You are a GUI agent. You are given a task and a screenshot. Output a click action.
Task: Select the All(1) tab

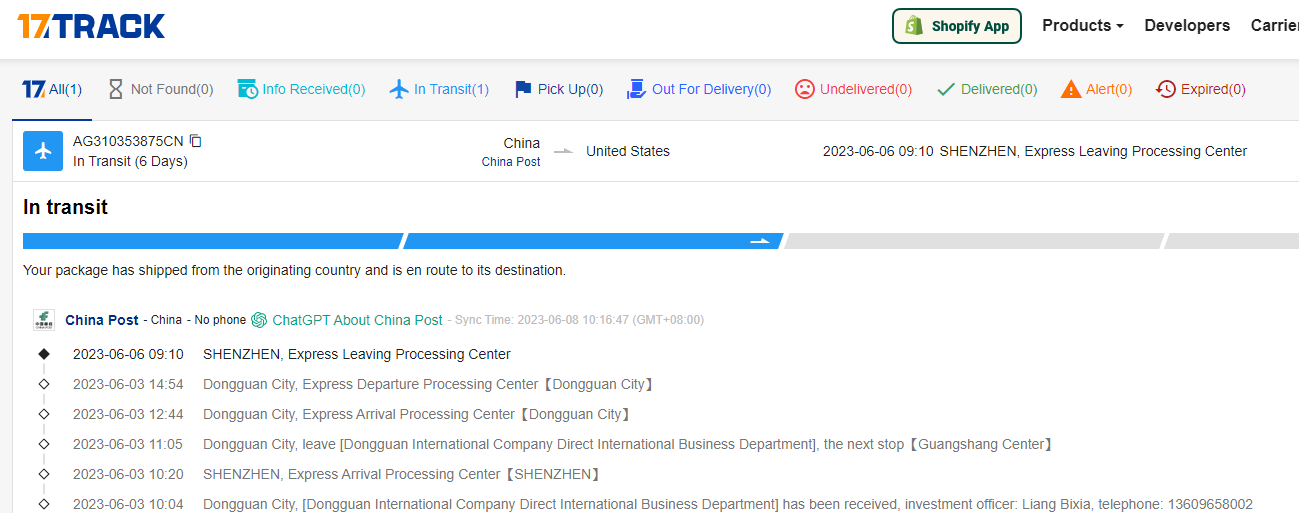tap(52, 89)
